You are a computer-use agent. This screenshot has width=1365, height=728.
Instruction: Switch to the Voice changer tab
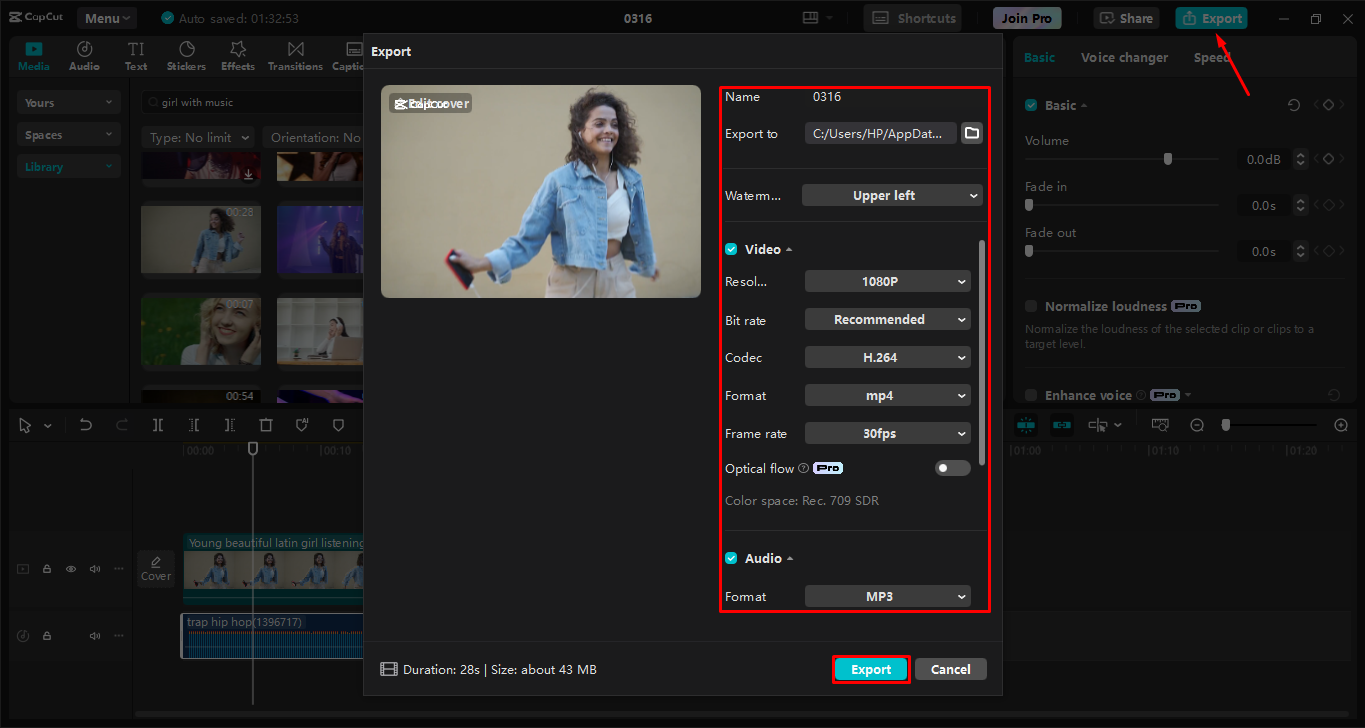tap(1124, 57)
